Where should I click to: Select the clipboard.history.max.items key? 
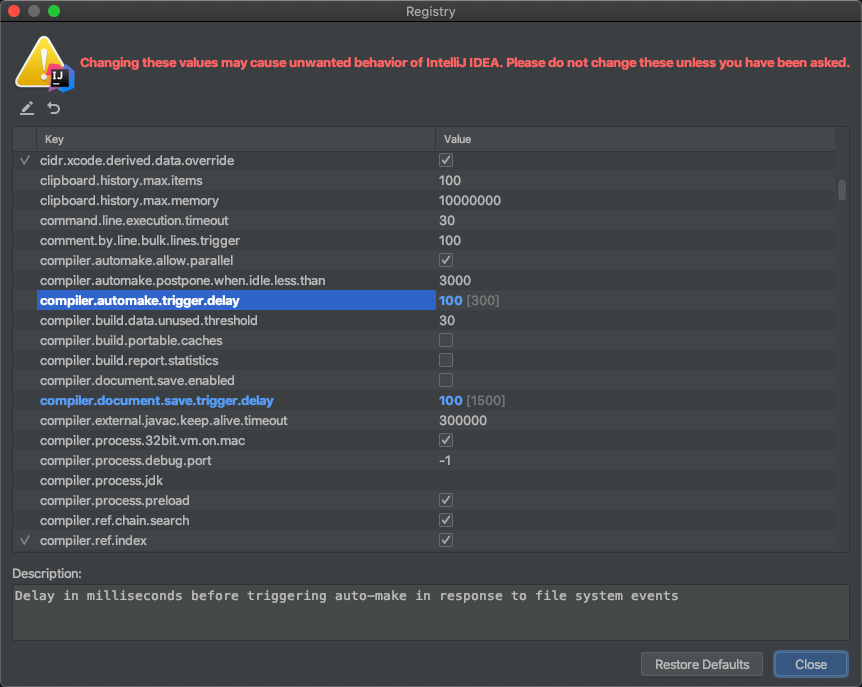pos(121,180)
